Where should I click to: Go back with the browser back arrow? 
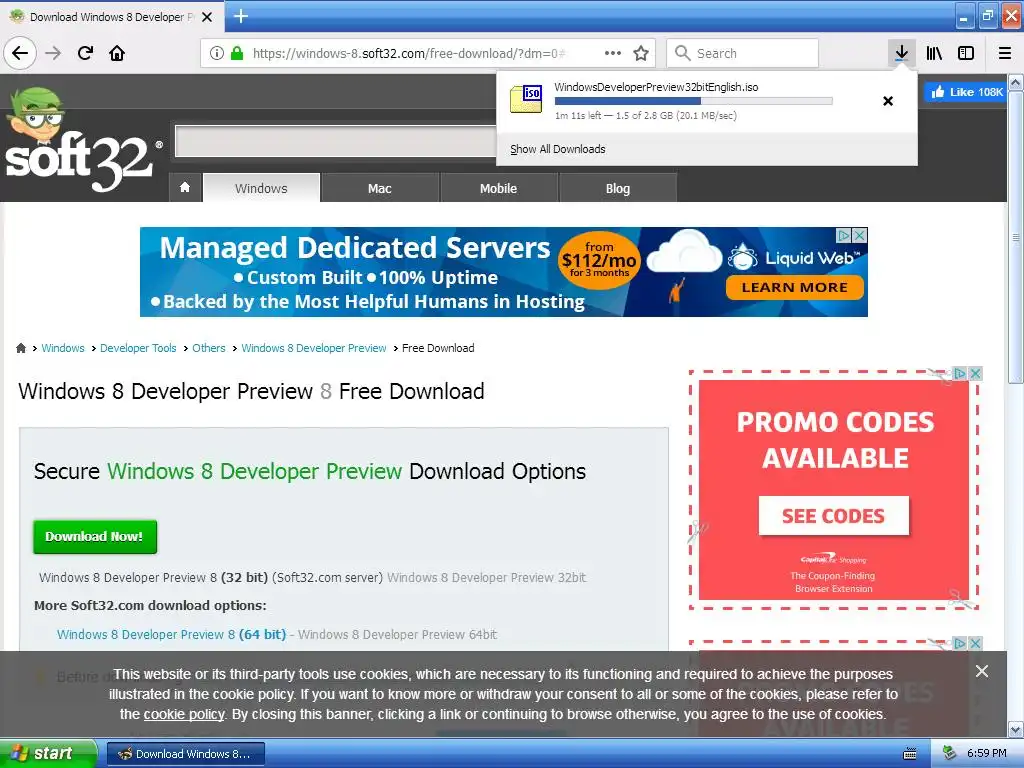click(x=20, y=53)
